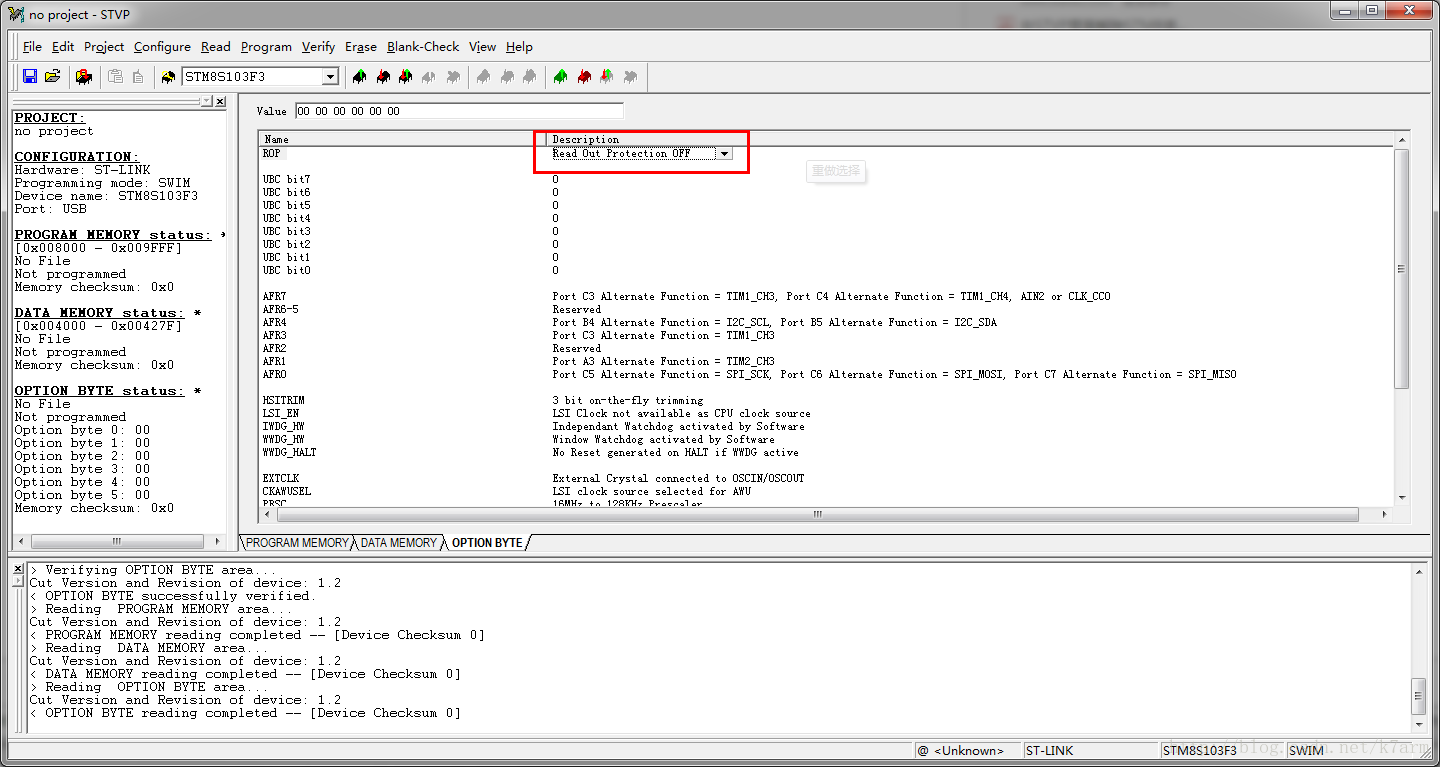The height and width of the screenshot is (767, 1440).
Task: Select the OPTION BYTE tab
Action: tap(487, 542)
